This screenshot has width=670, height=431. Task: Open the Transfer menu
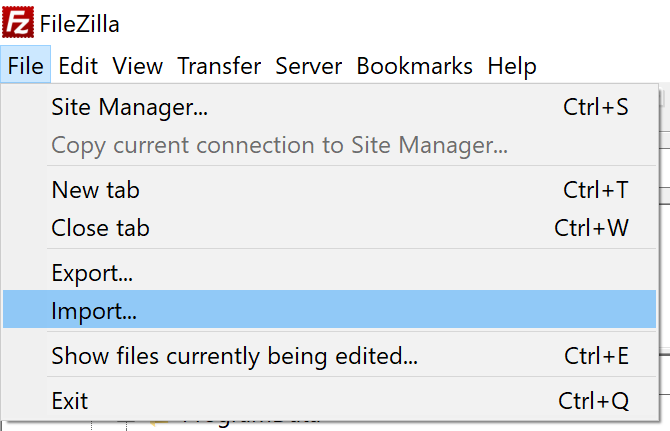tap(219, 66)
